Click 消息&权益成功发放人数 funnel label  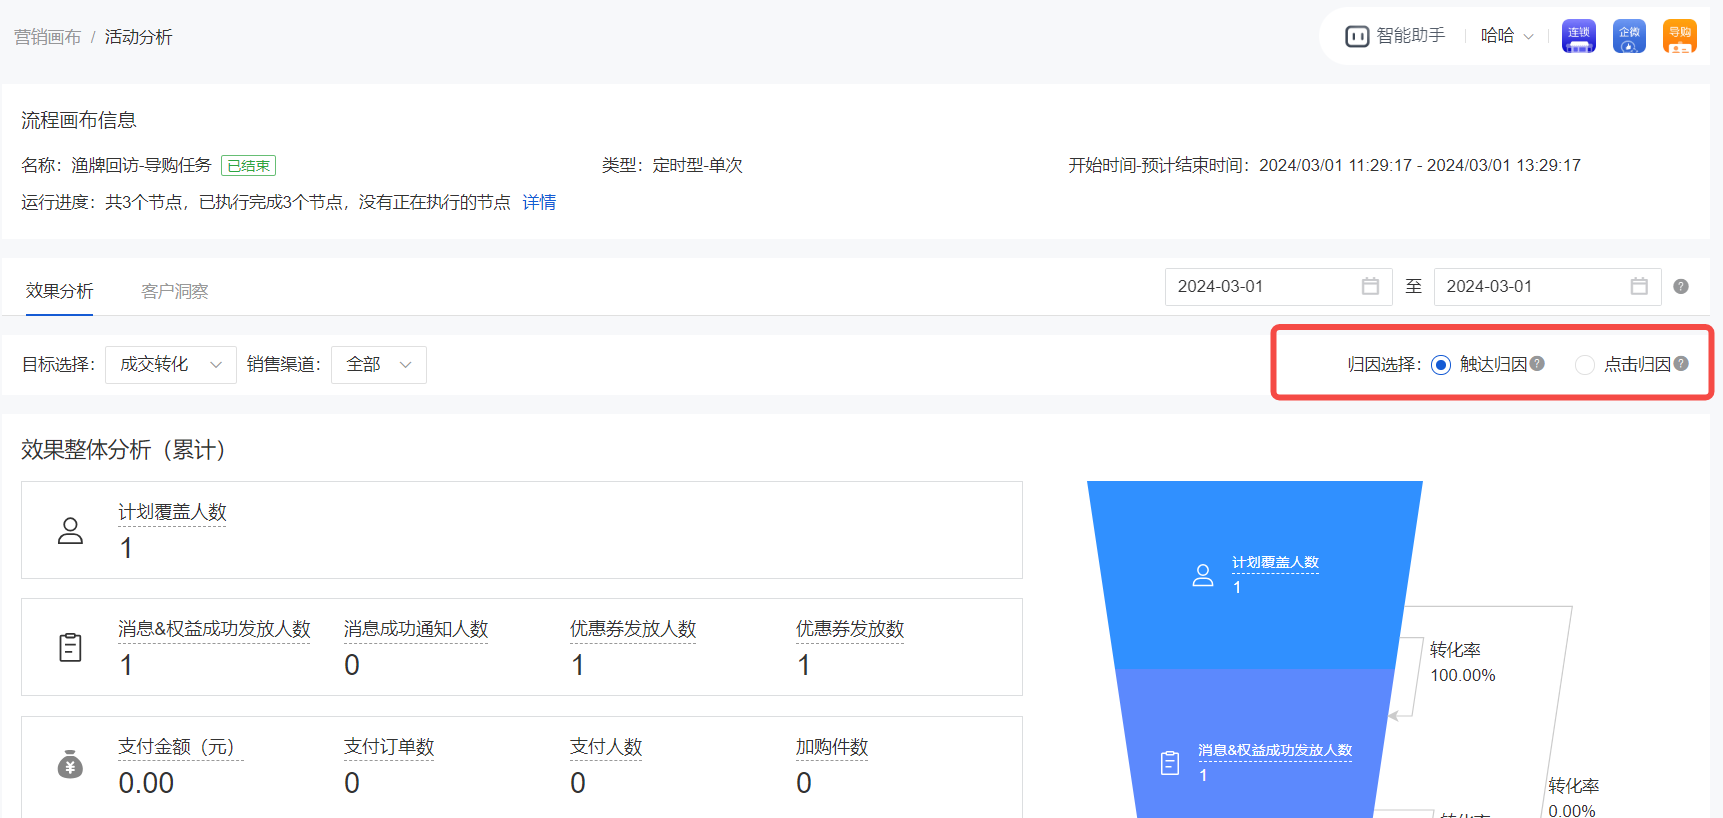[1275, 751]
